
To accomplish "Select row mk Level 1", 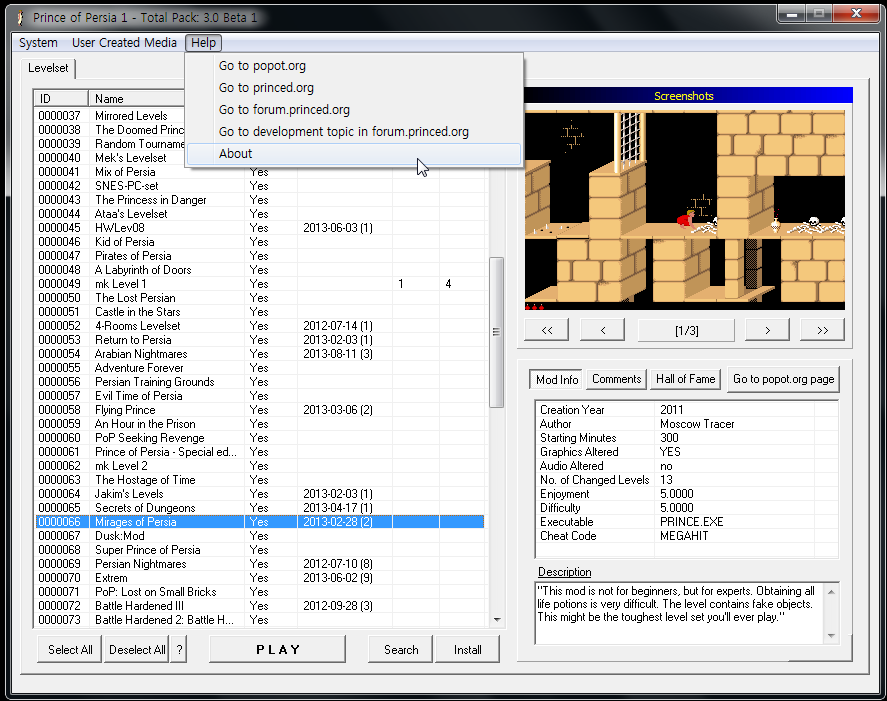I will [x=260, y=283].
